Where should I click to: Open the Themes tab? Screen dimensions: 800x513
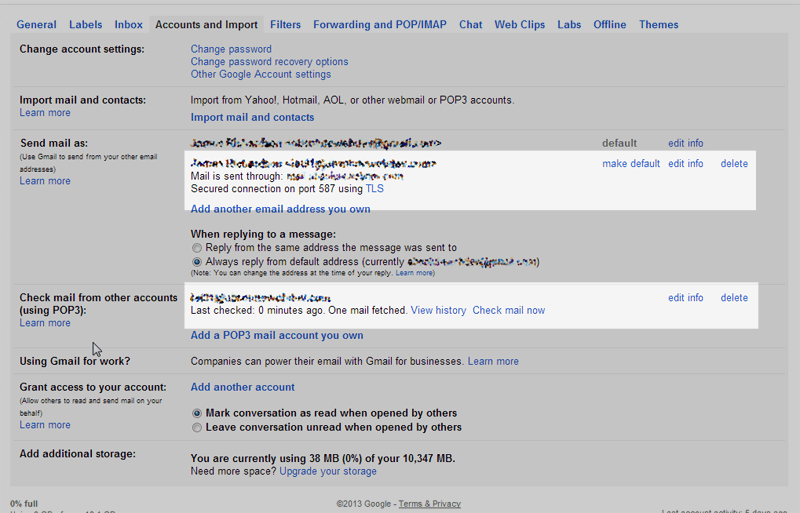[659, 25]
